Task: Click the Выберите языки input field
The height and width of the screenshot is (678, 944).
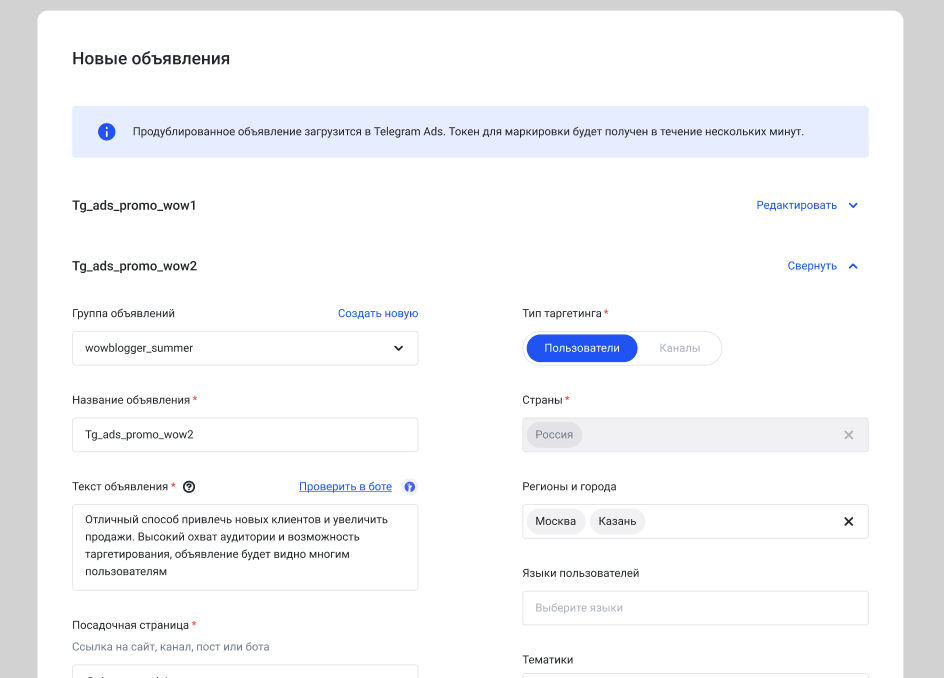Action: pos(695,608)
